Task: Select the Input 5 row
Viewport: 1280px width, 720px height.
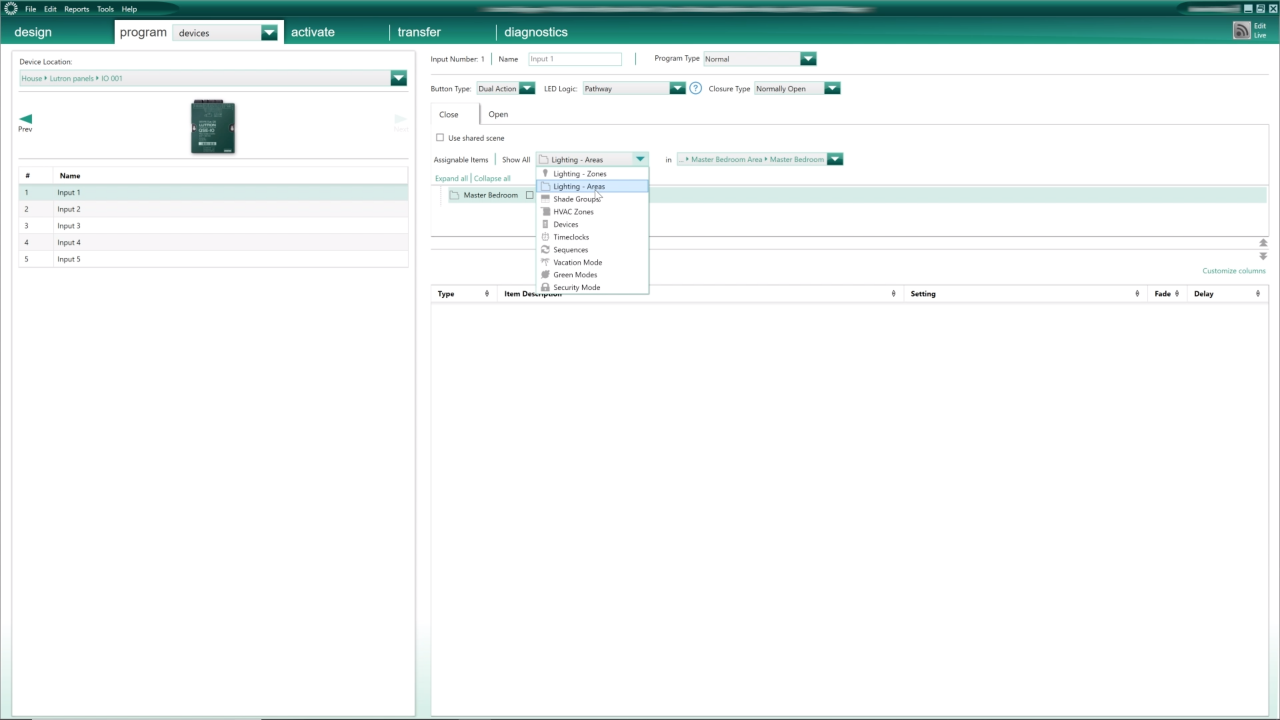Action: (213, 259)
